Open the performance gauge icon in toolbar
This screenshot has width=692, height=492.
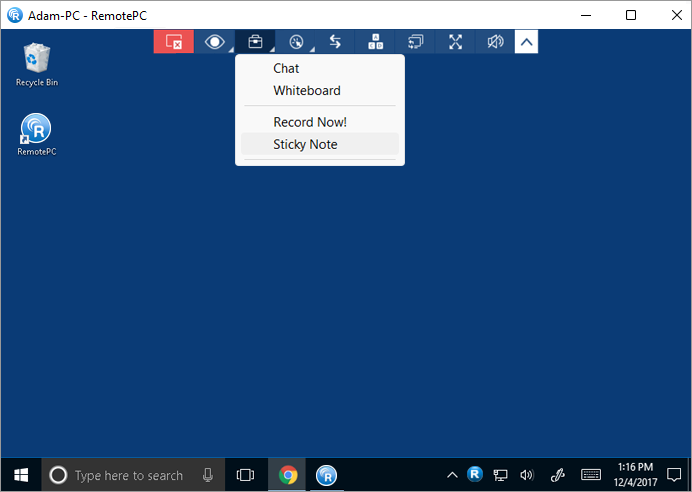click(x=295, y=42)
